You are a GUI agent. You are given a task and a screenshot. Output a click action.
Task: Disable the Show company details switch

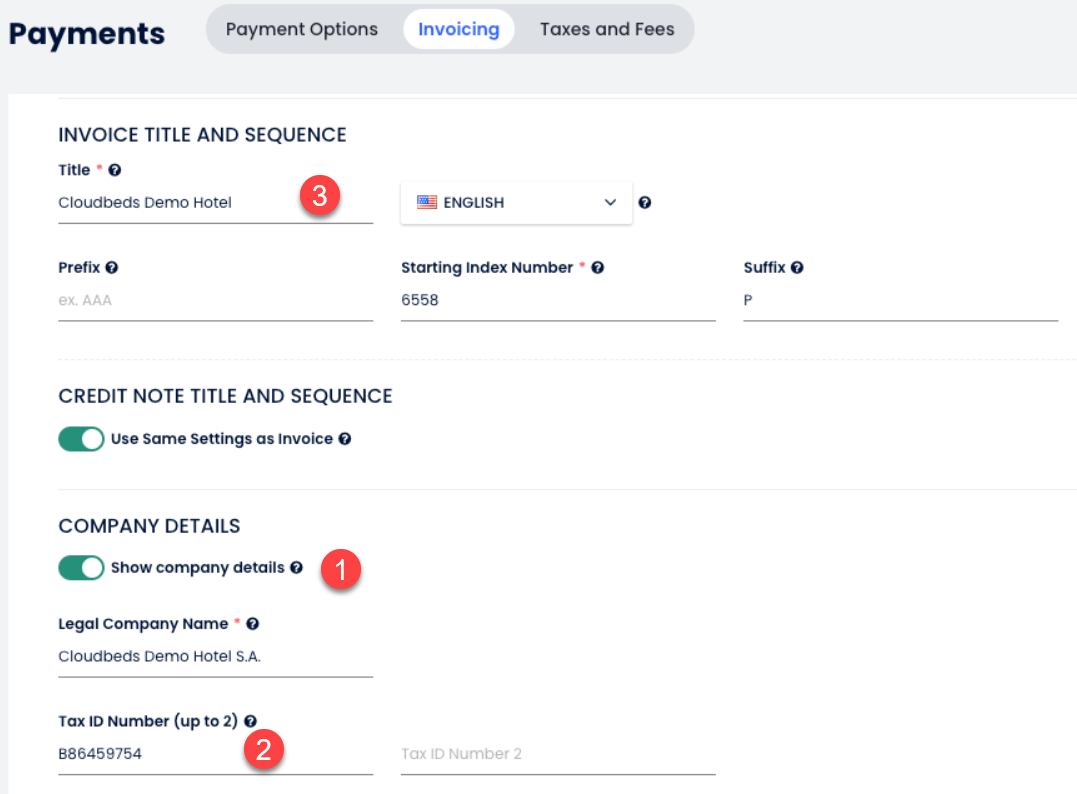coord(81,568)
